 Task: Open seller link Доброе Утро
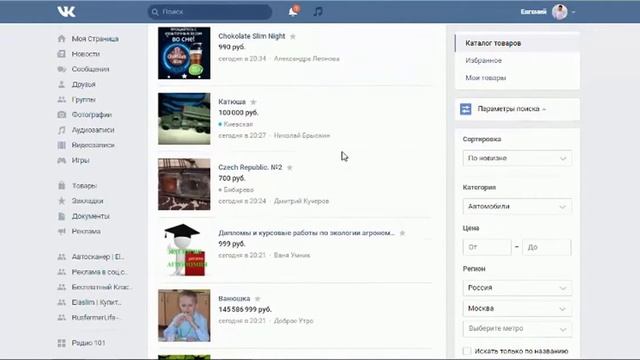tap(293, 321)
